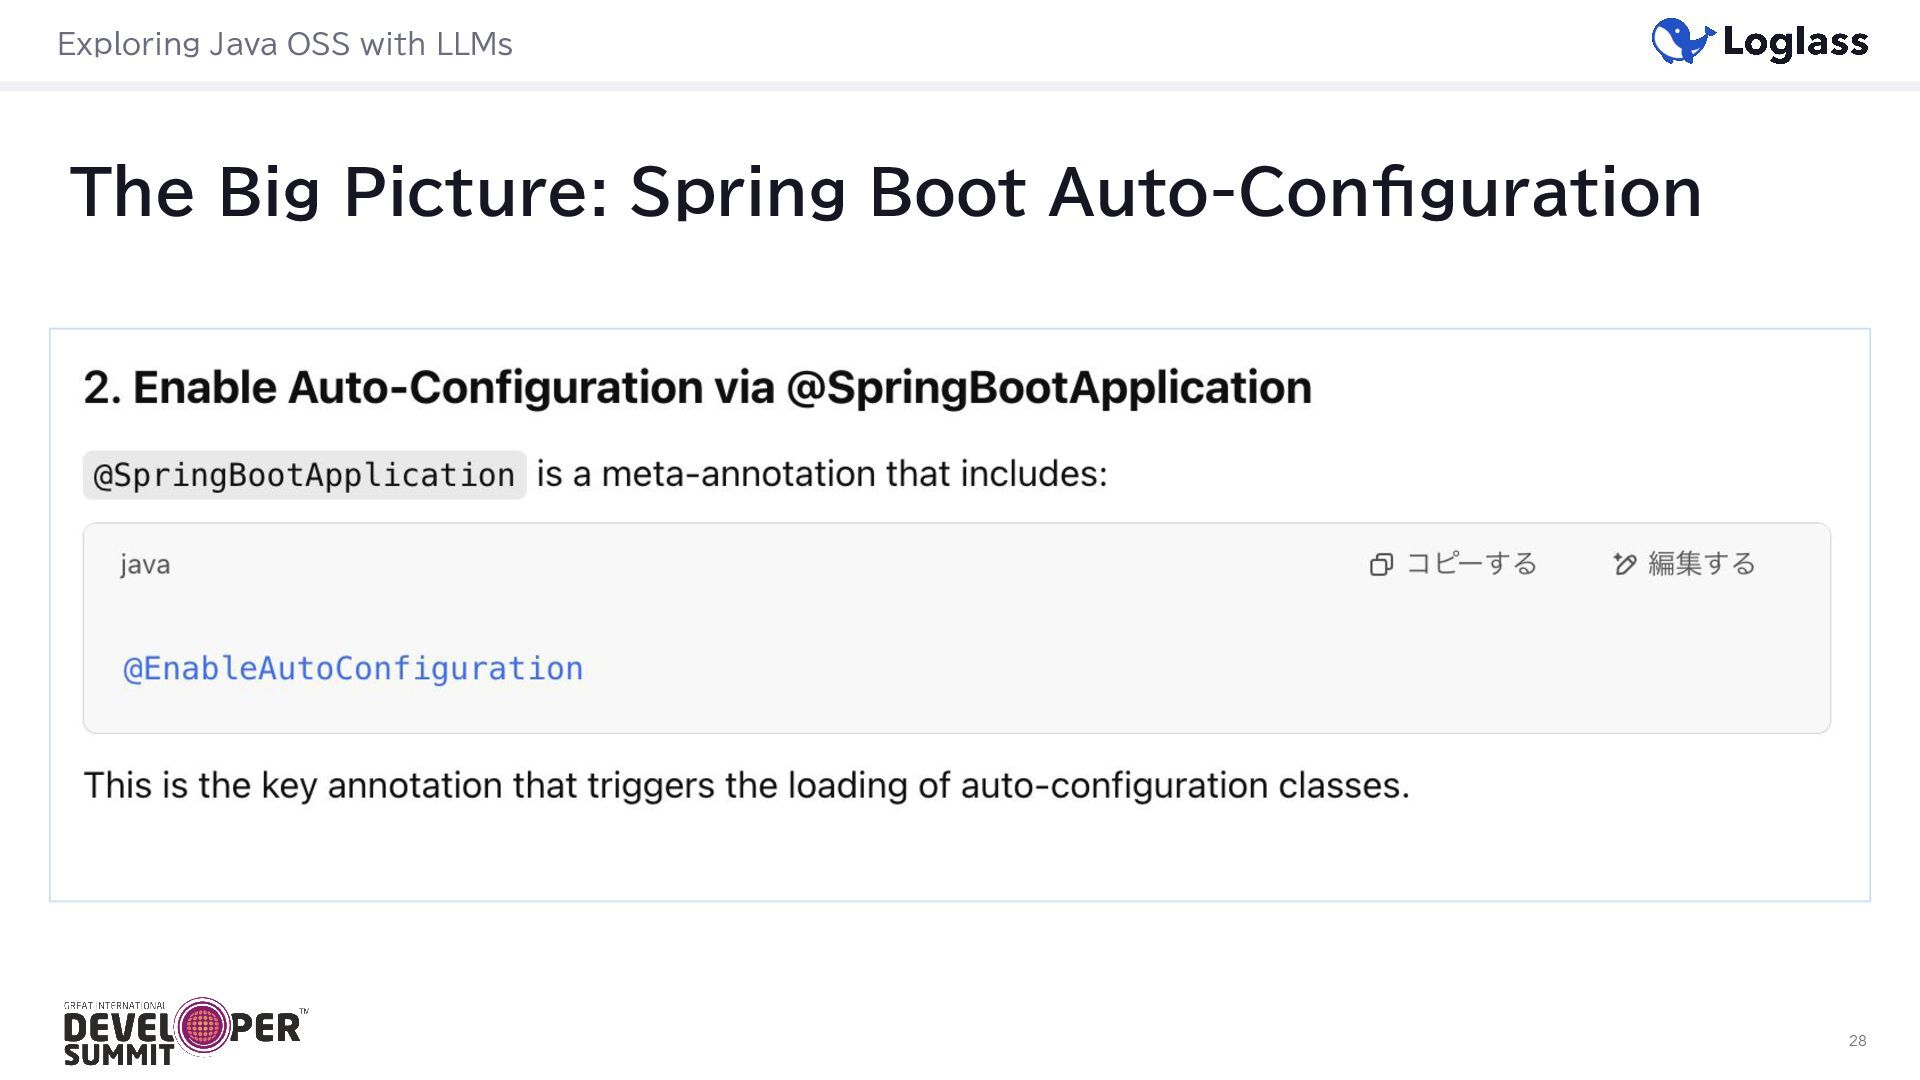Click the meta-annotation description text
The height and width of the screenshot is (1080, 1920).
821,474
